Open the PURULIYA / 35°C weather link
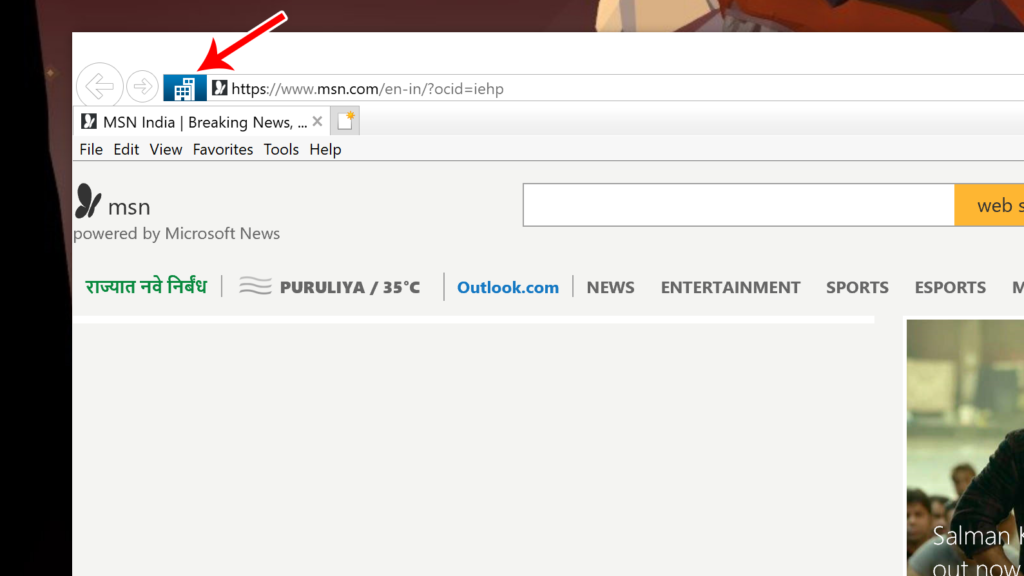Image resolution: width=1024 pixels, height=576 pixels. 350,287
